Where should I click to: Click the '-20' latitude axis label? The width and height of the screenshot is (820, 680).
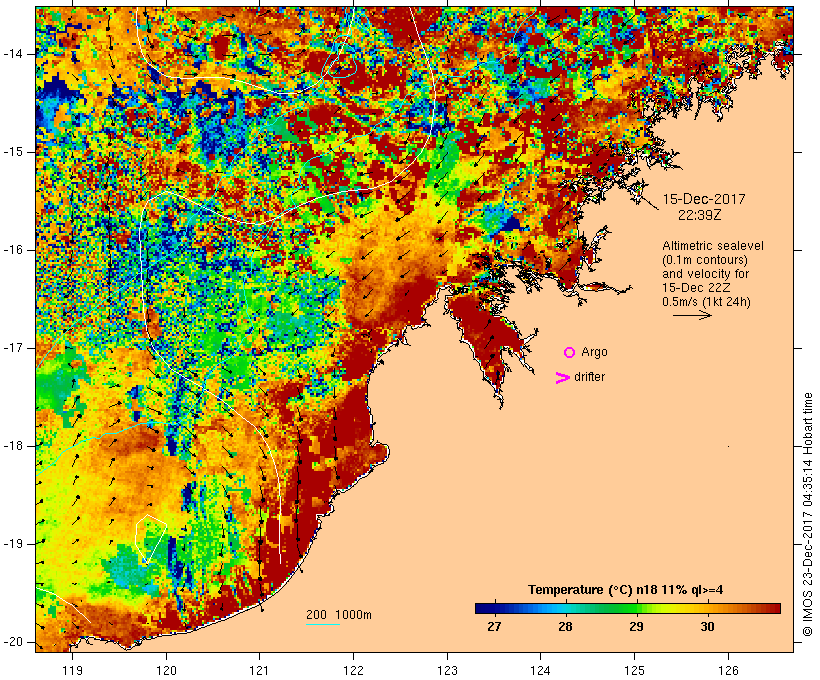pyautogui.click(x=13, y=642)
